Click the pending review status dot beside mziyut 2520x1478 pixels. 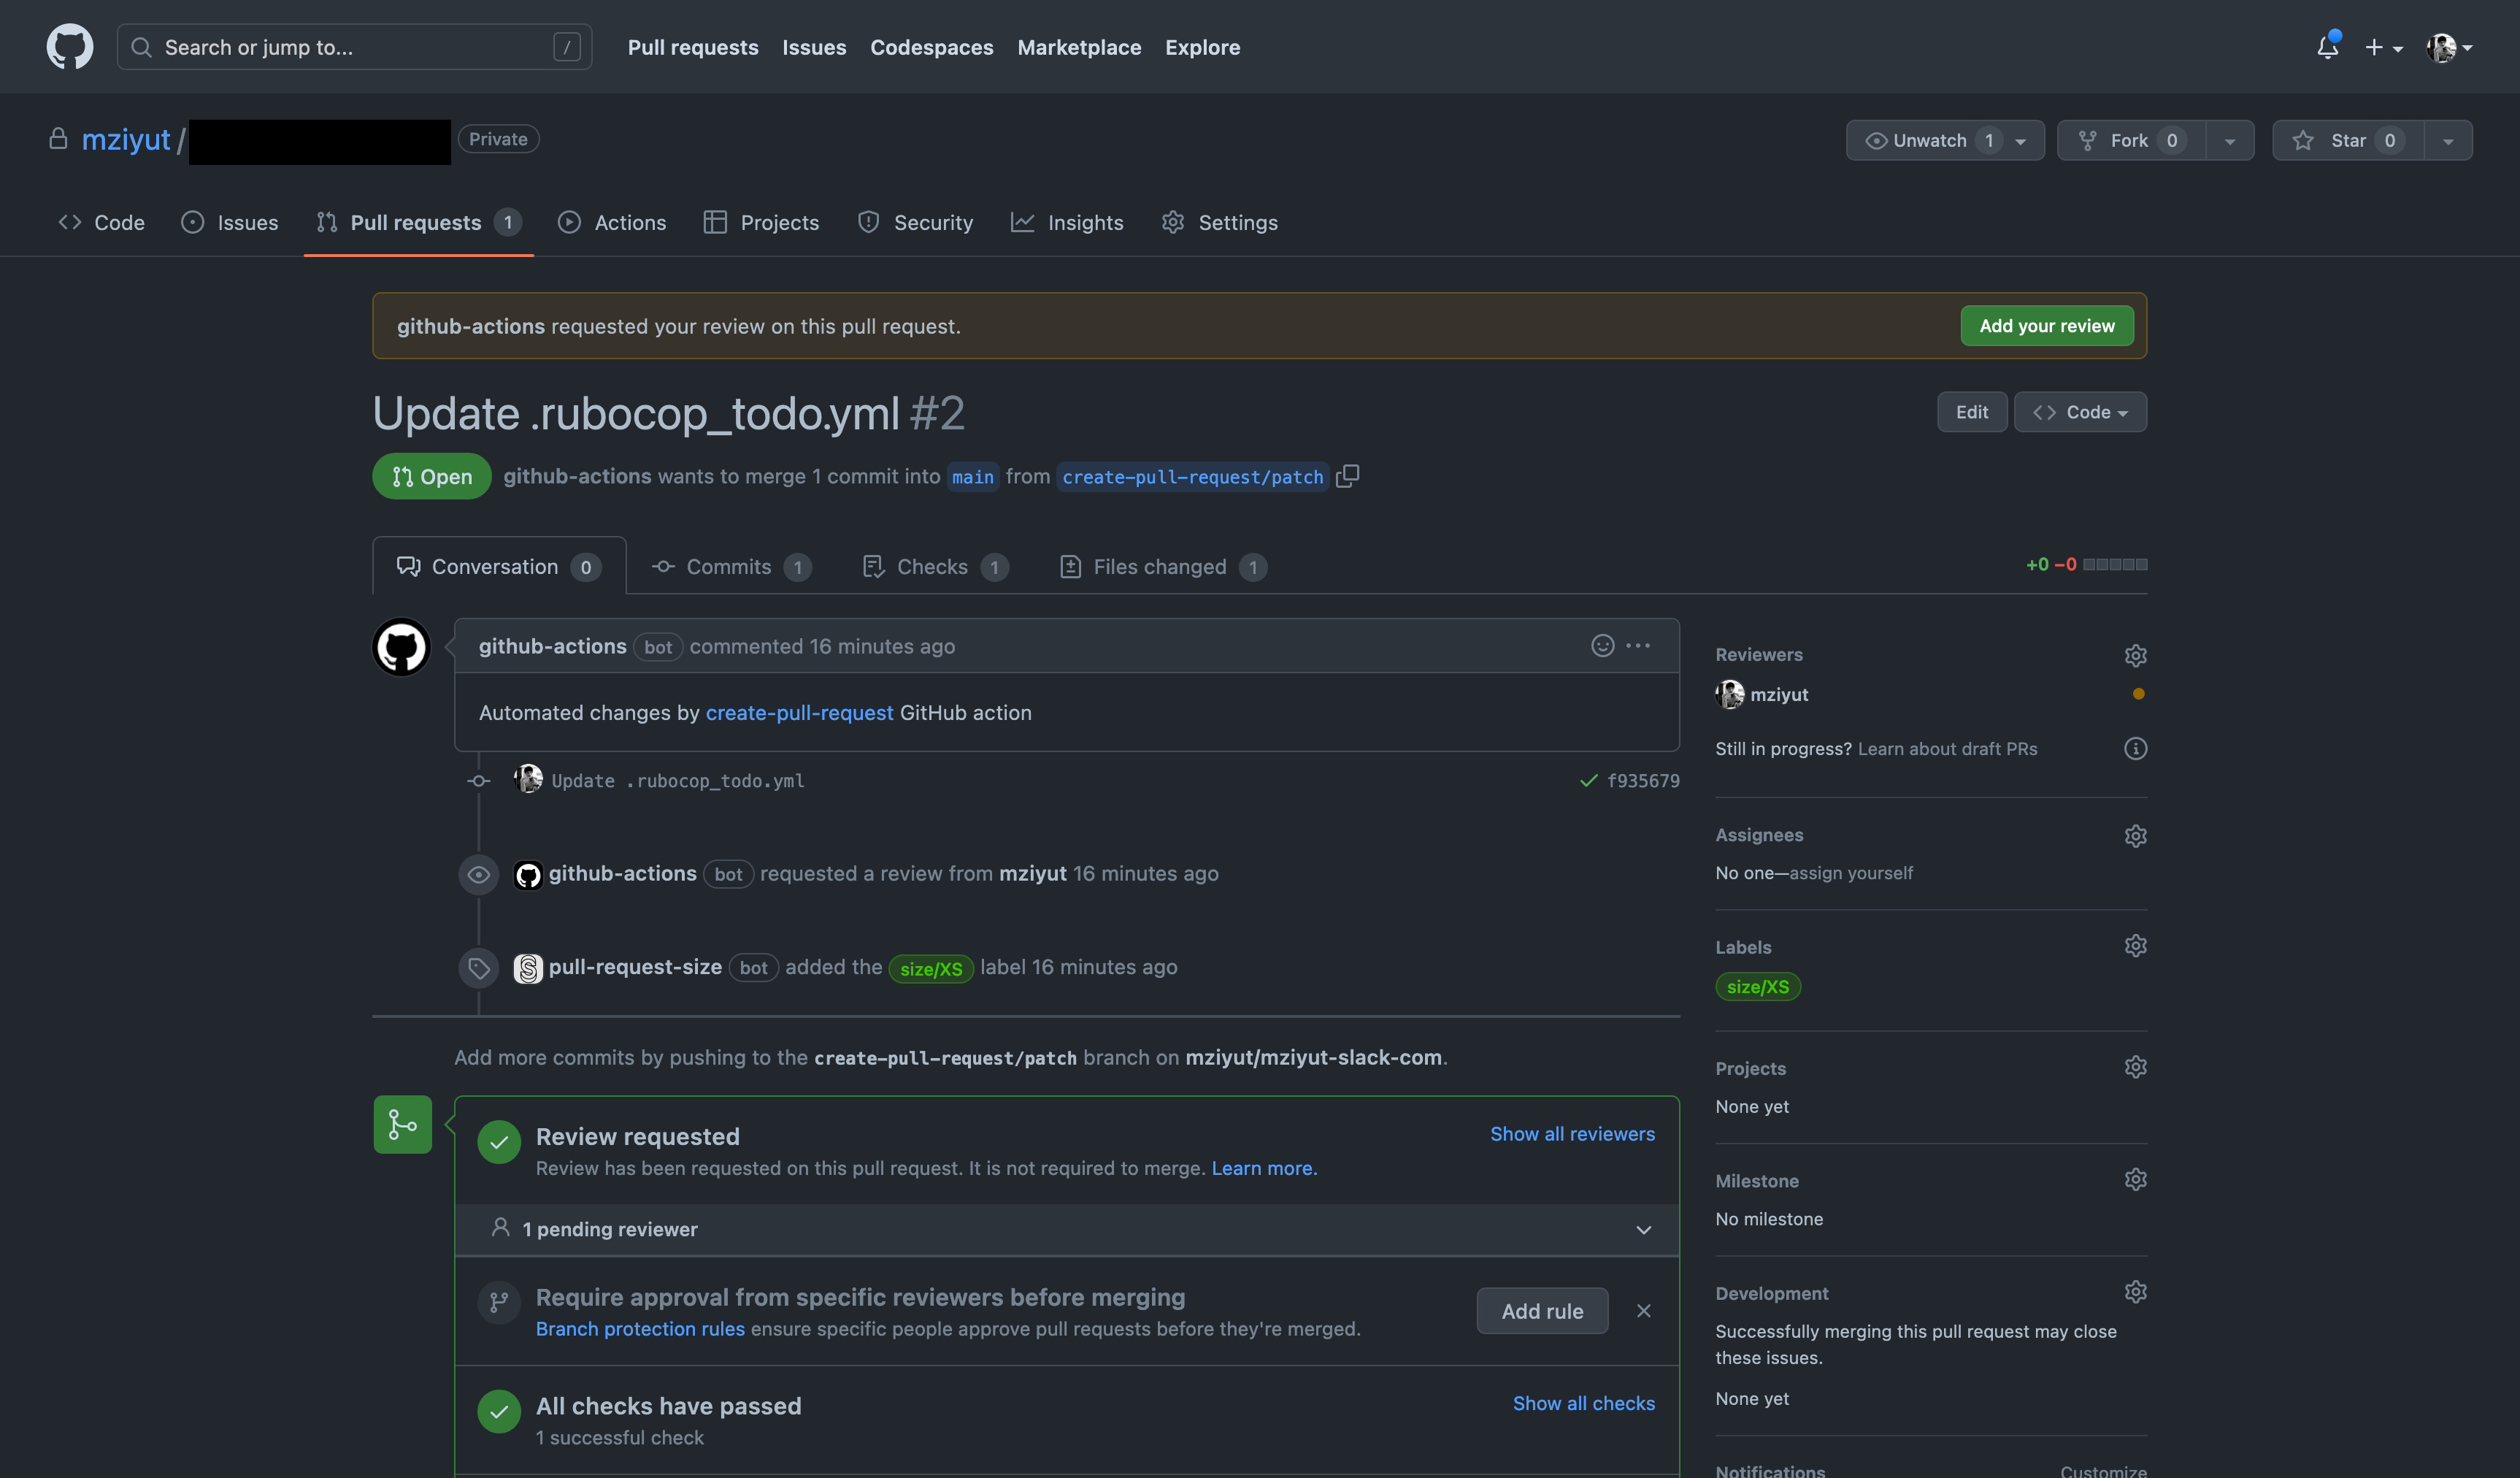[2138, 694]
